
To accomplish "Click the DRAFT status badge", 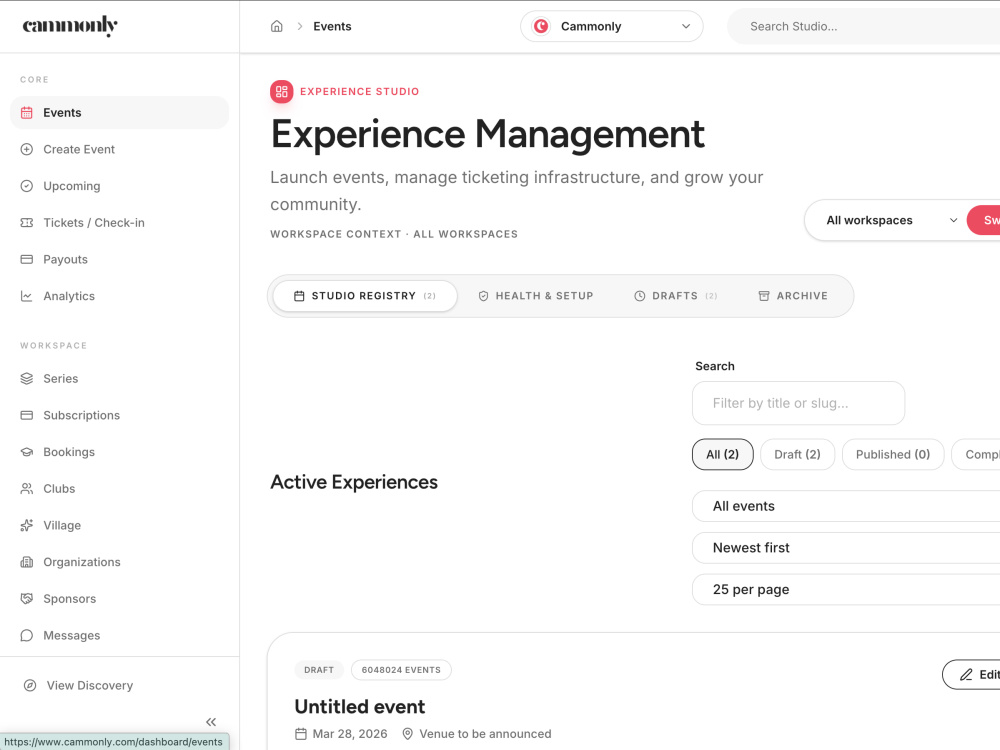I will (x=319, y=670).
